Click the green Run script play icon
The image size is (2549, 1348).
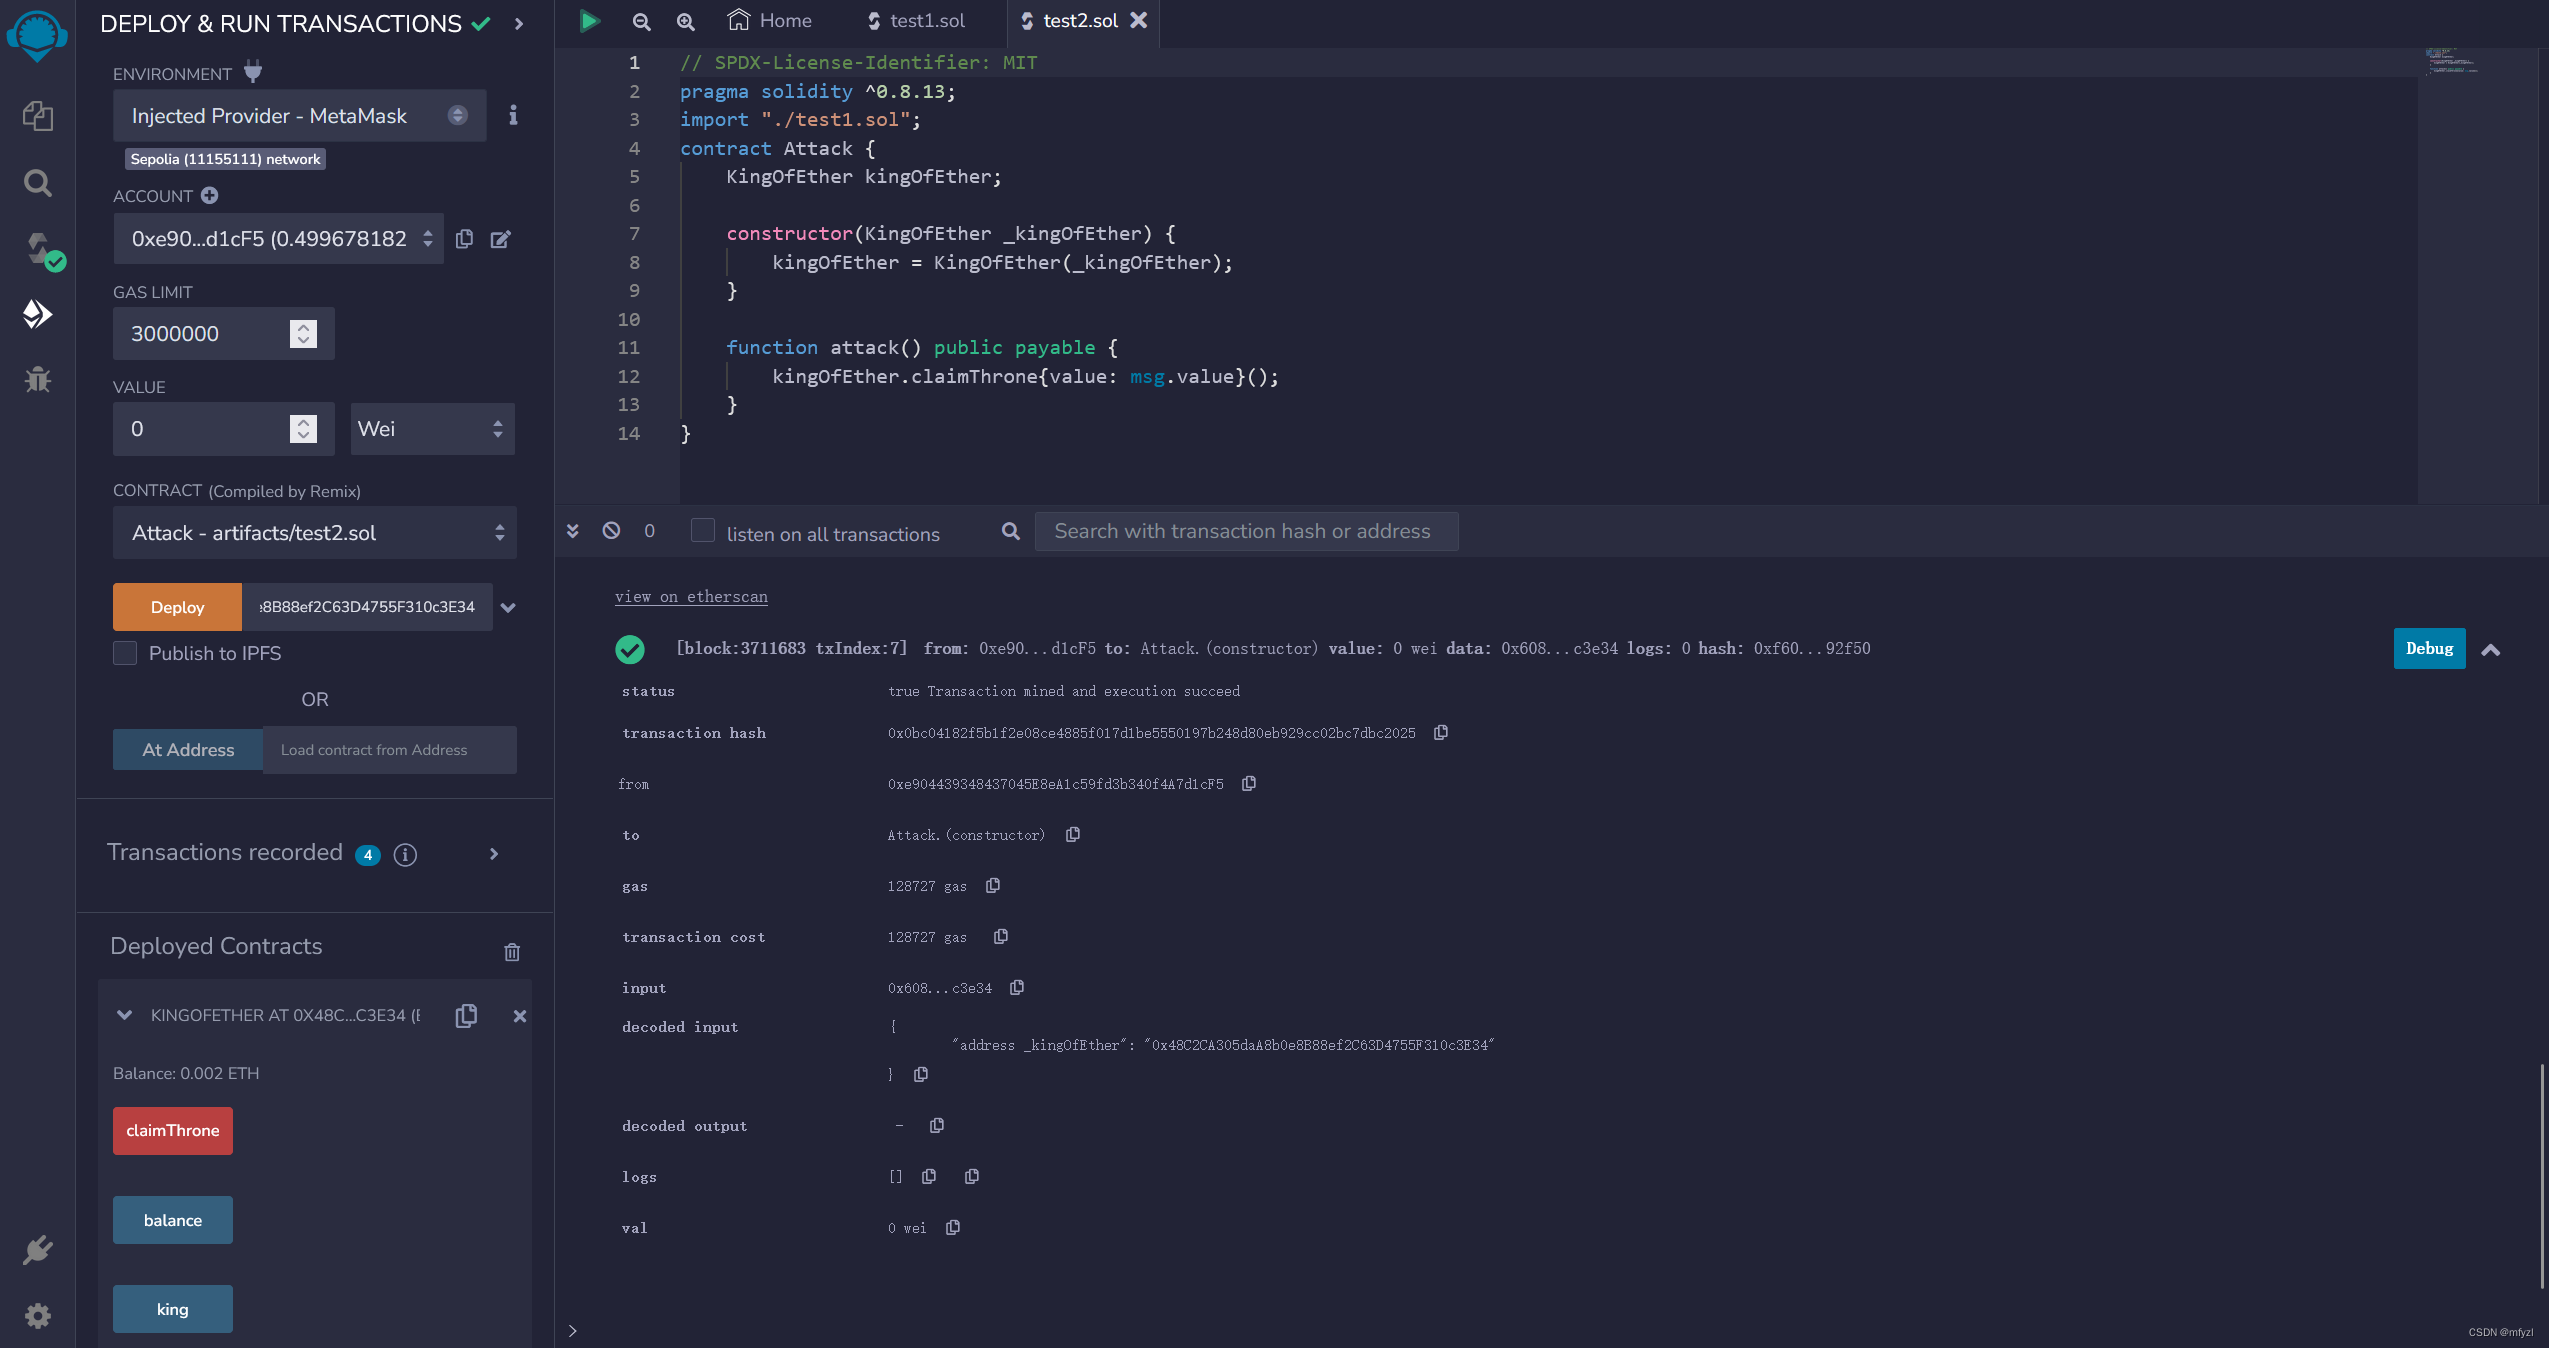590,21
